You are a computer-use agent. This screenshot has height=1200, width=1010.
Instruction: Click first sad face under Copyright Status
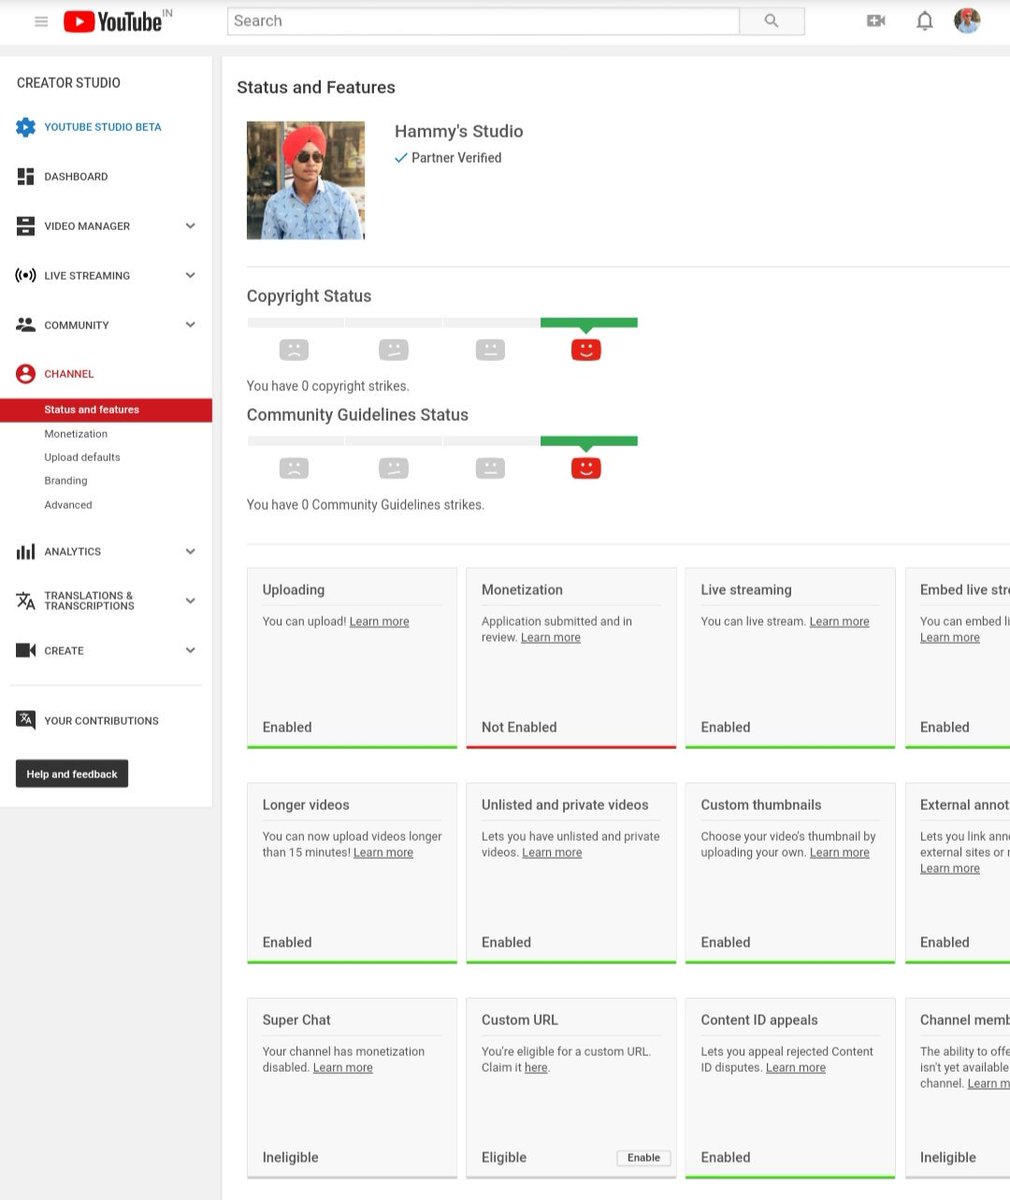pos(294,349)
